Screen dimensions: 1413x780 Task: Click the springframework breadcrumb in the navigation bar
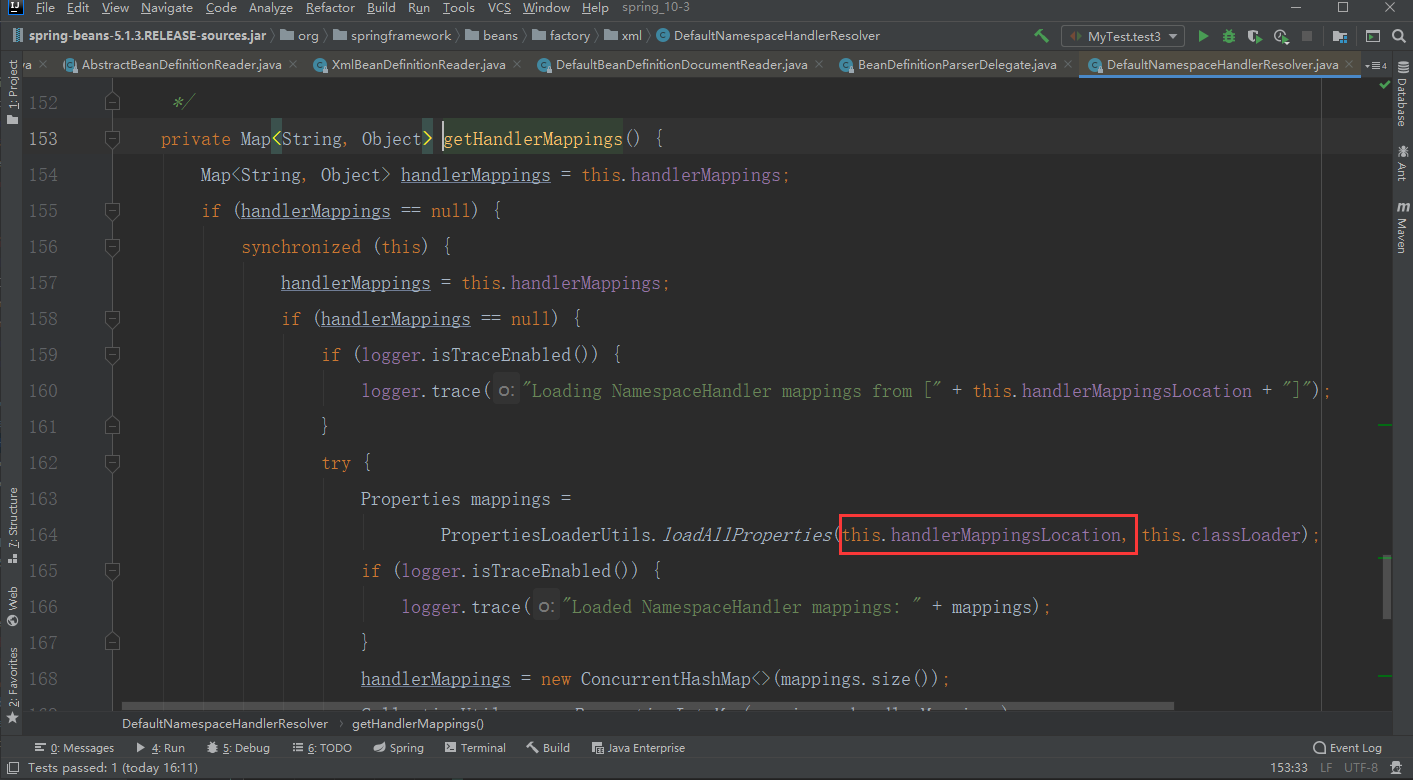(392, 36)
